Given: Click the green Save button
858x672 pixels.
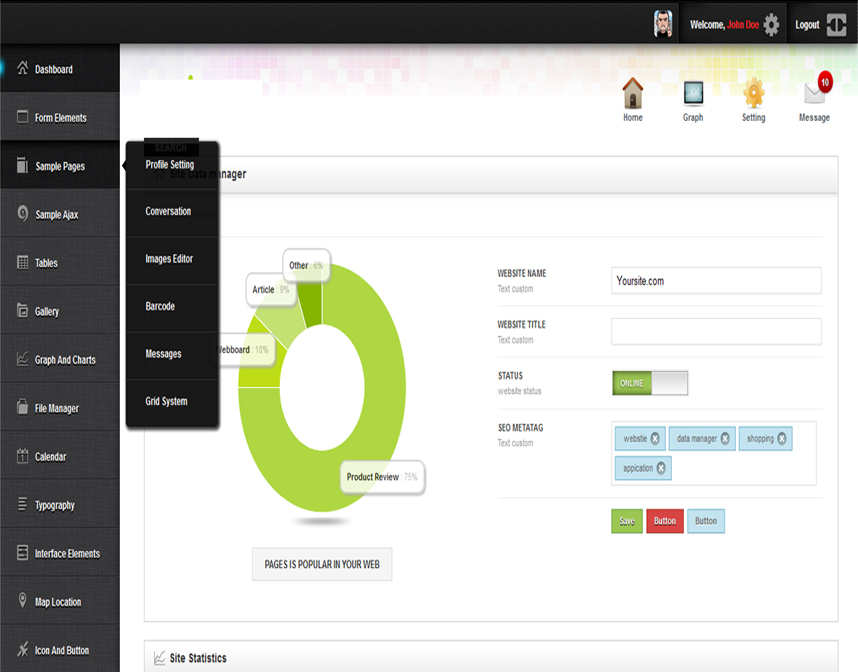Looking at the screenshot, I should click(x=627, y=521).
